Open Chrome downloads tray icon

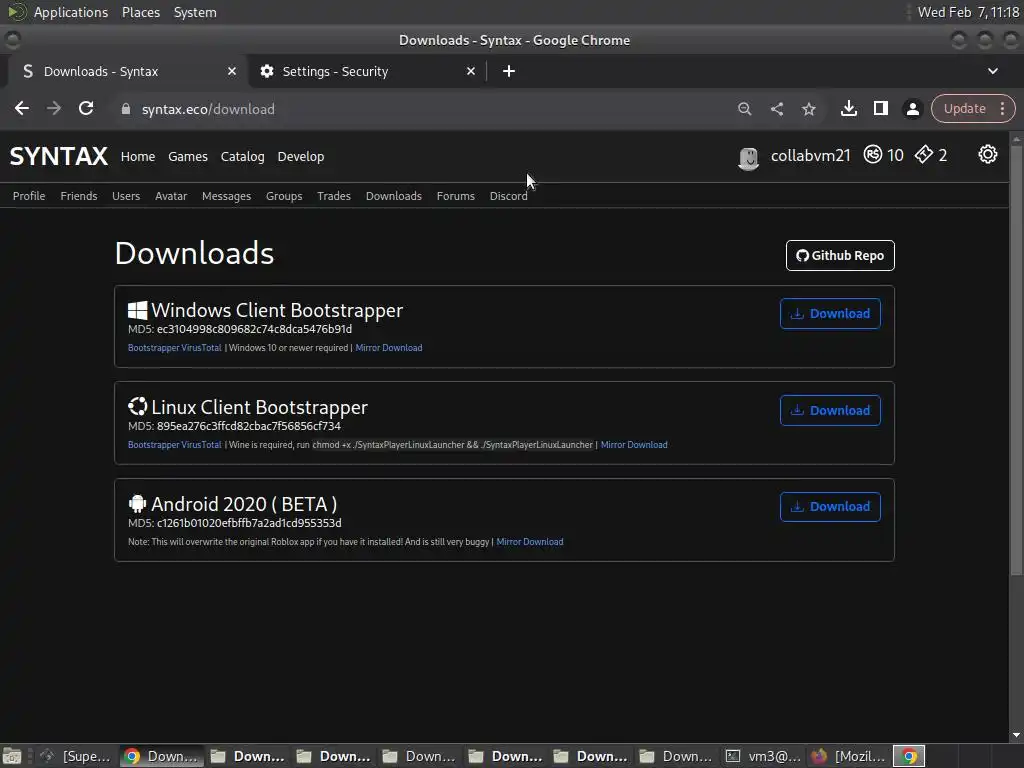[x=848, y=108]
